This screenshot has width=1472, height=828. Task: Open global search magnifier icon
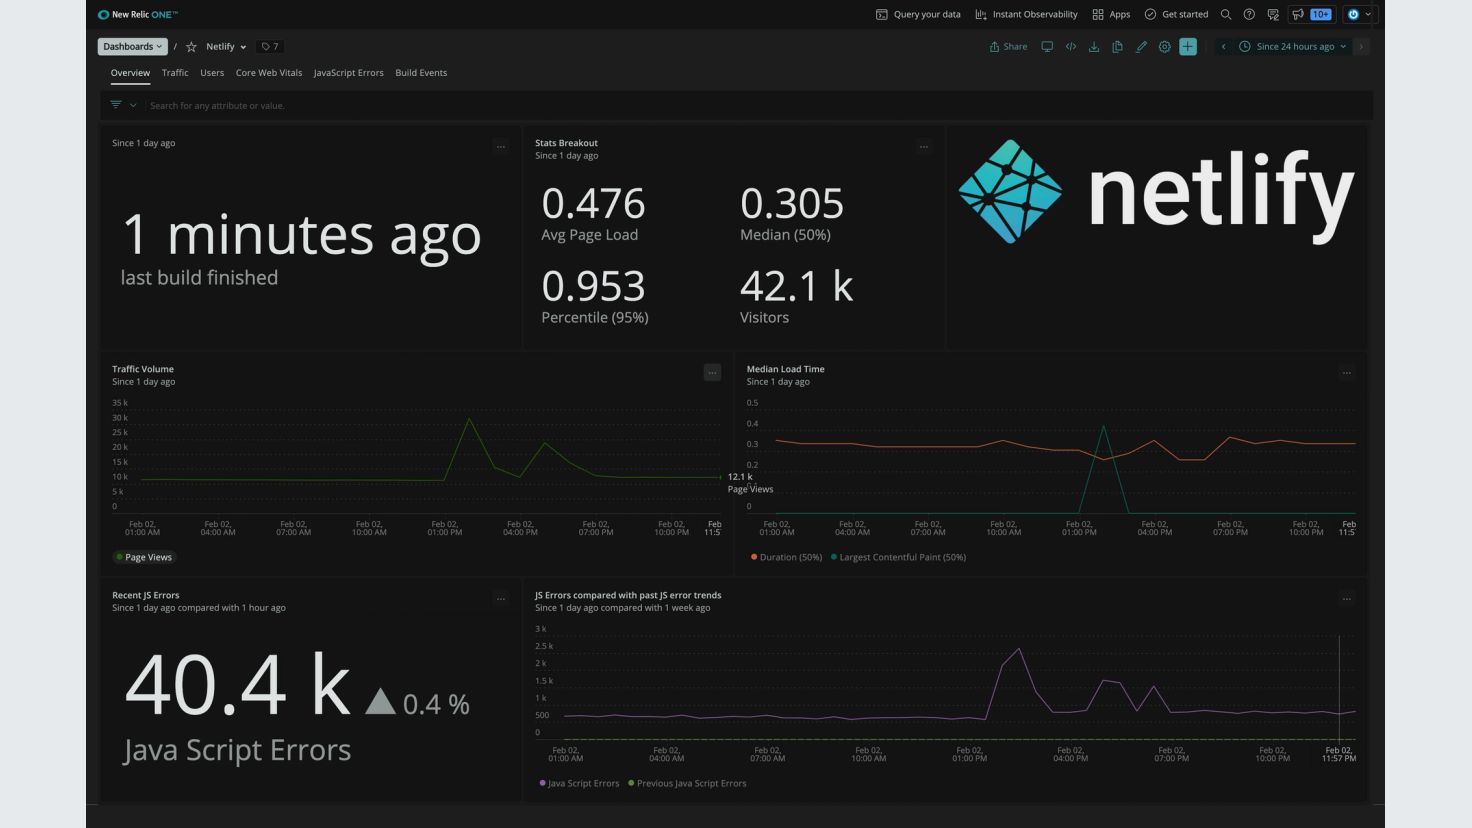[x=1226, y=14]
